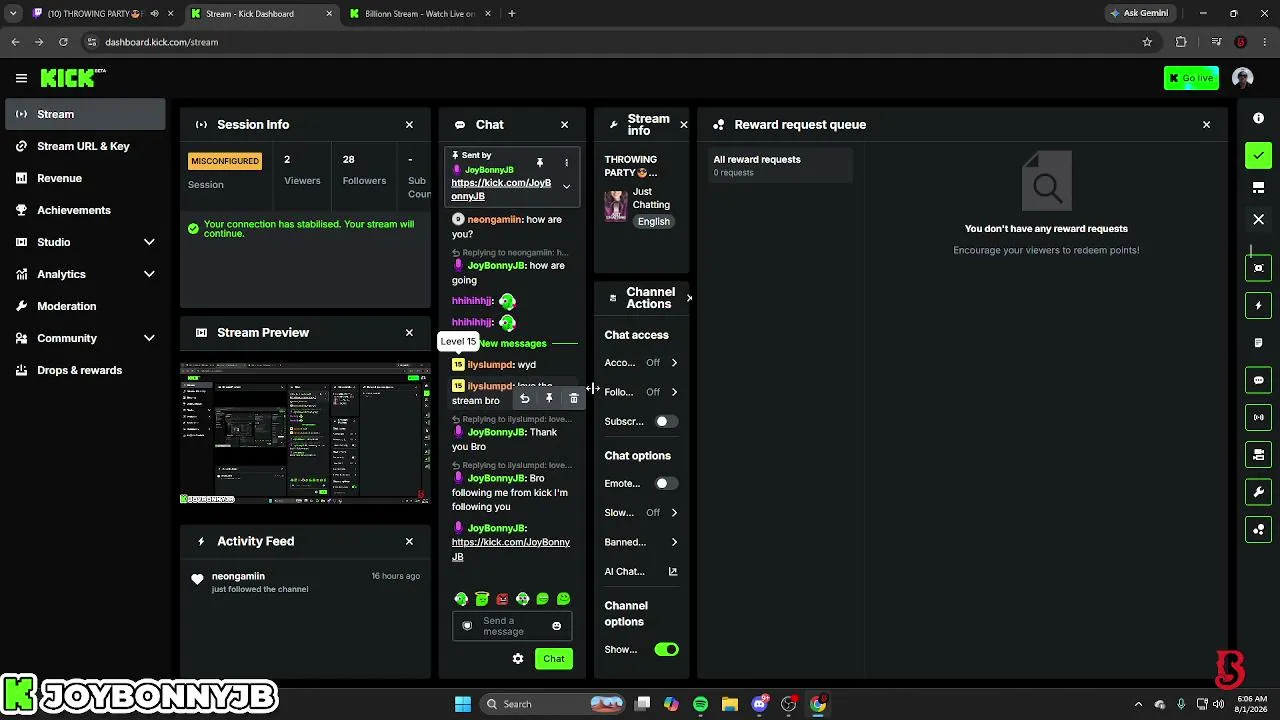Select Stream in the left sidebar
The image size is (1280, 720).
(85, 114)
